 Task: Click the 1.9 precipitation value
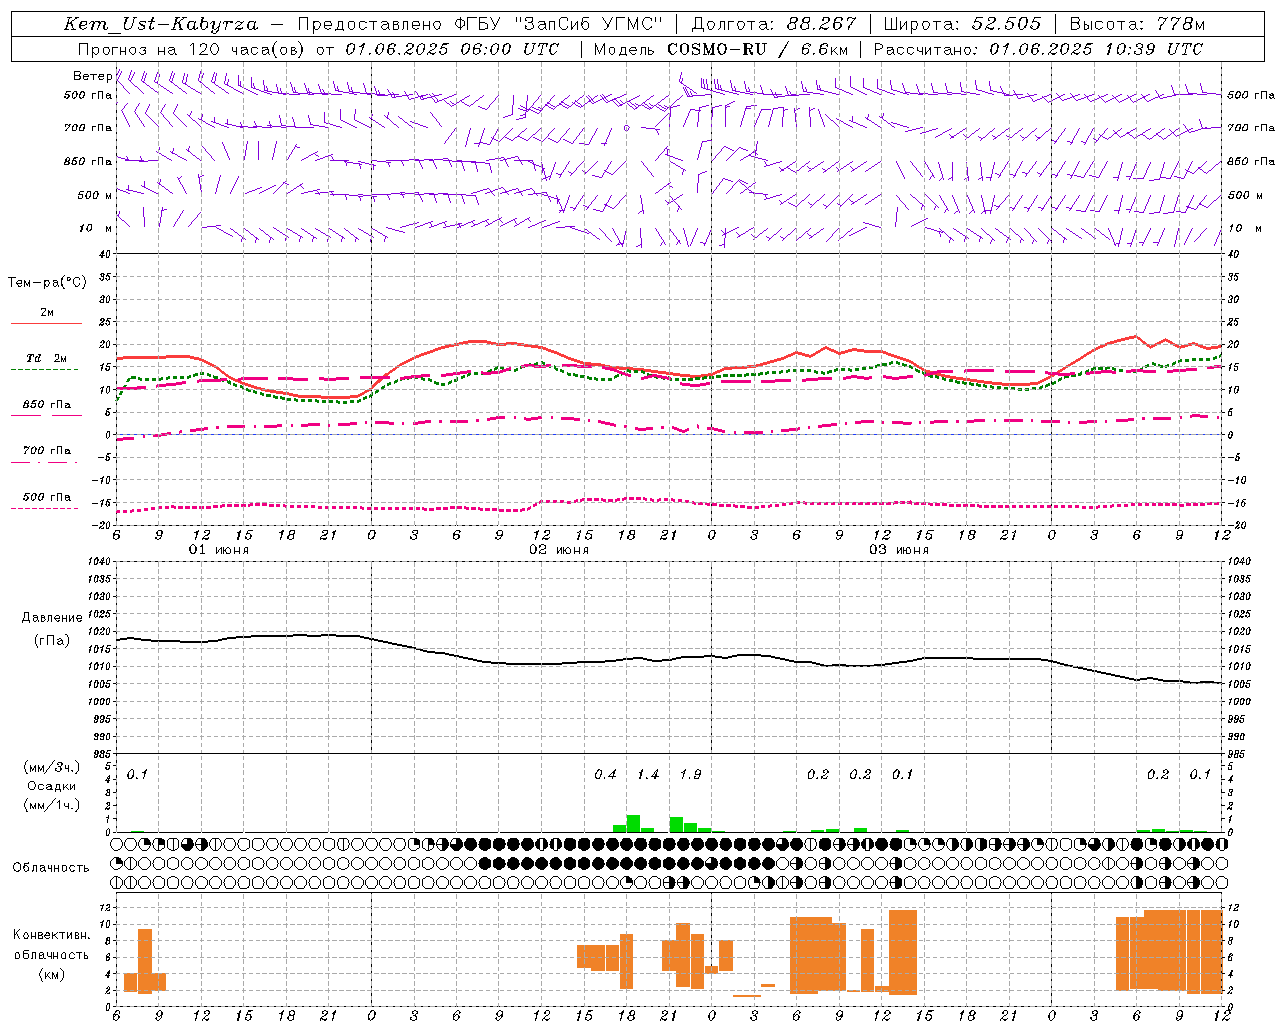690,775
